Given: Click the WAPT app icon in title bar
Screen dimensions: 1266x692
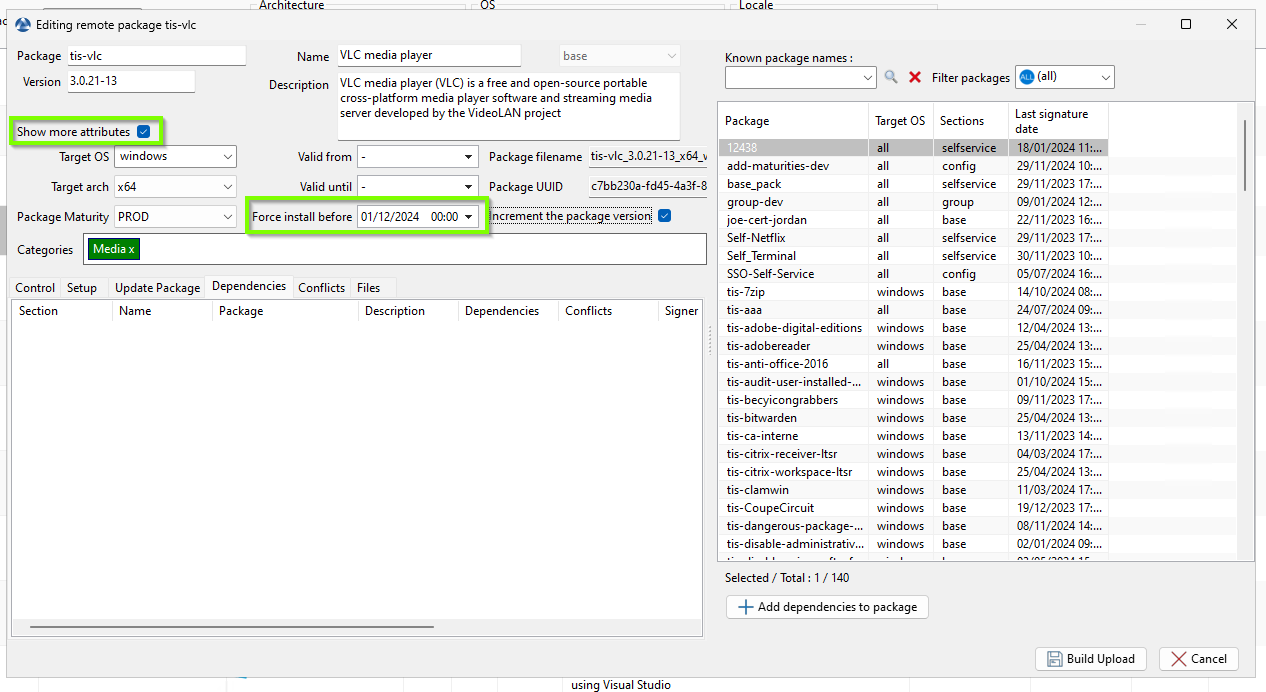Looking at the screenshot, I should tap(23, 25).
